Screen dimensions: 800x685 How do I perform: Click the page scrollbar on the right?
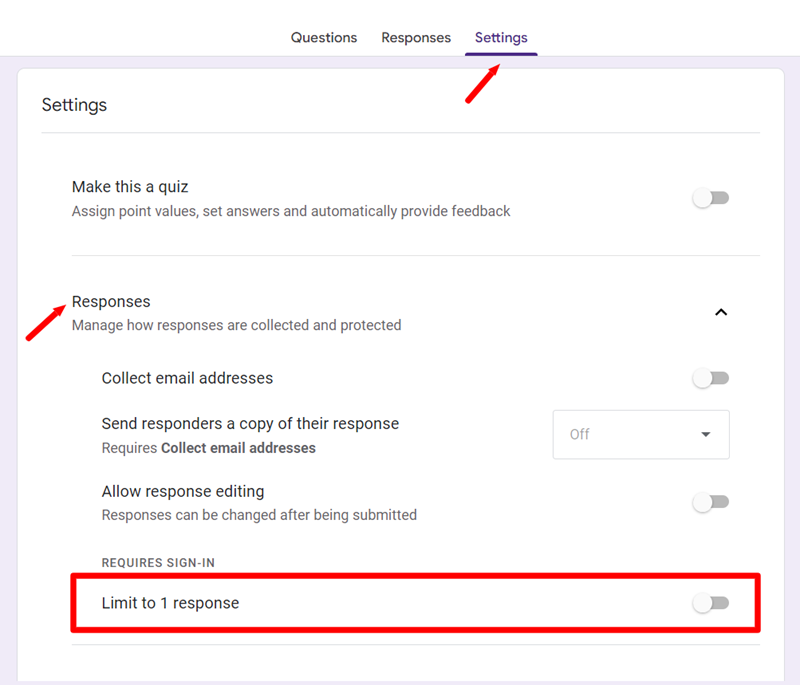tap(795, 340)
